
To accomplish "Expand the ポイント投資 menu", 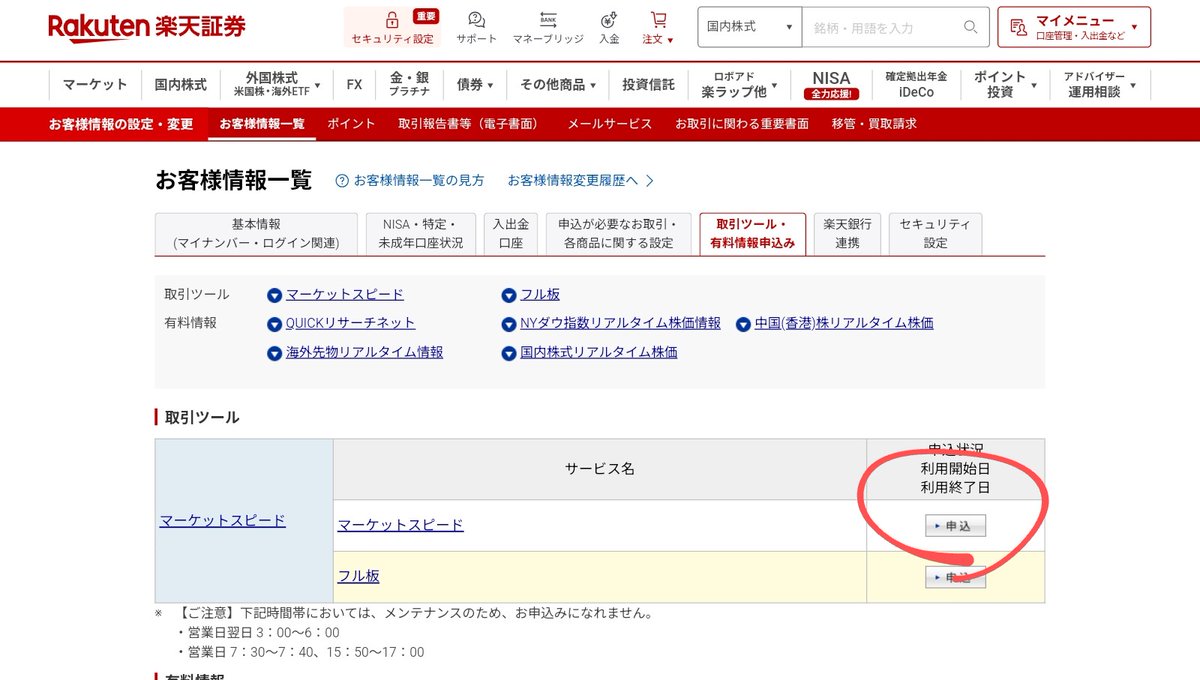I will [x=1006, y=84].
